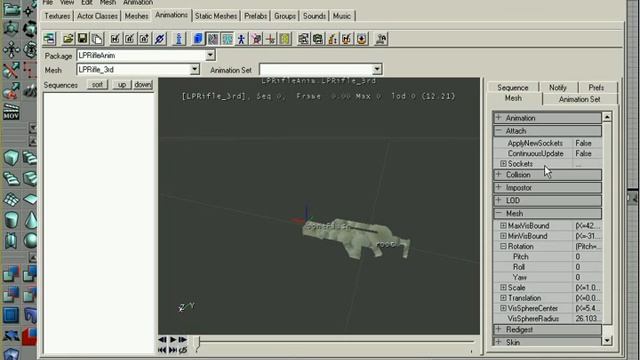The height and width of the screenshot is (360, 640).
Task: Click the jump to first frame button
Action: tap(162, 350)
